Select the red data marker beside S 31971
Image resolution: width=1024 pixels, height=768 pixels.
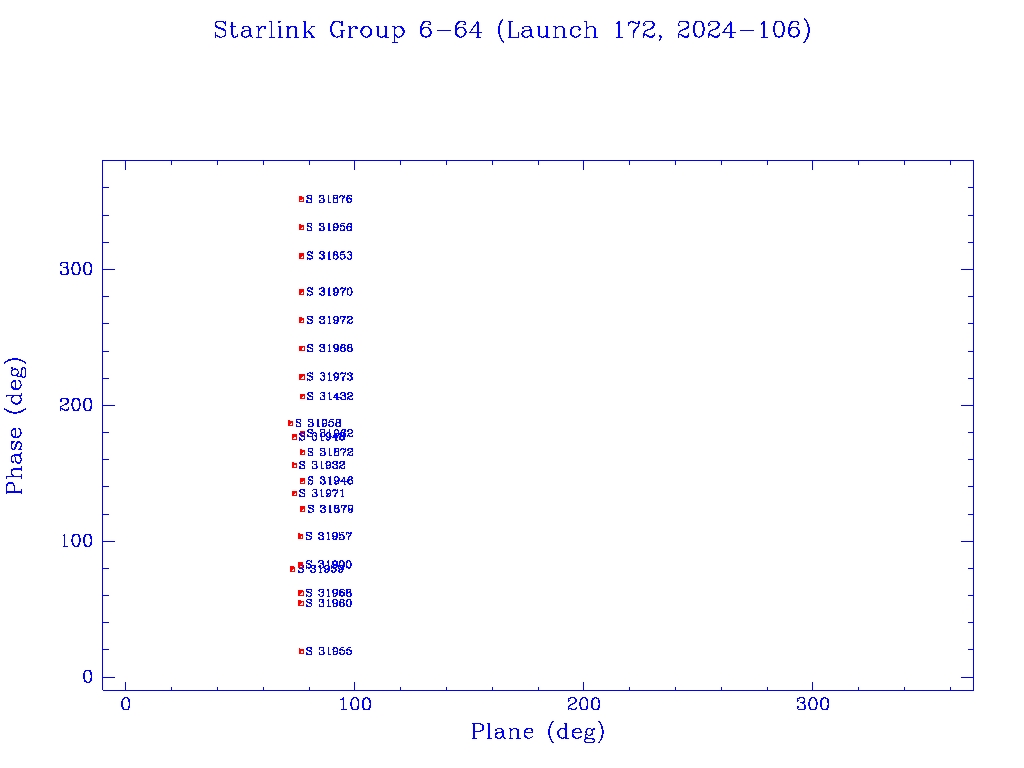(294, 494)
